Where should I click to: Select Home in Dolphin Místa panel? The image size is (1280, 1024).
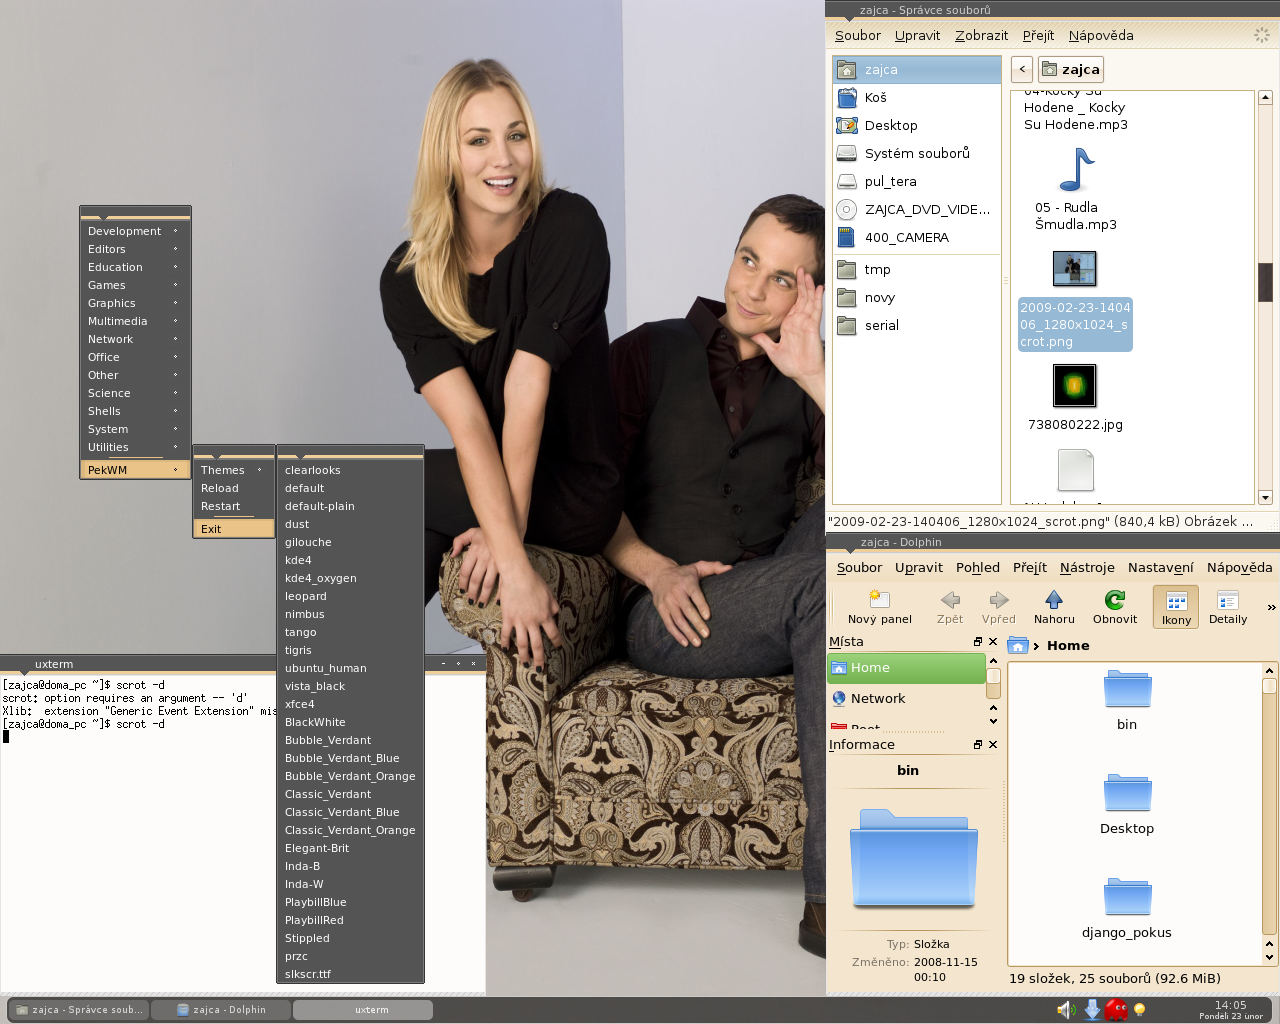pos(906,668)
